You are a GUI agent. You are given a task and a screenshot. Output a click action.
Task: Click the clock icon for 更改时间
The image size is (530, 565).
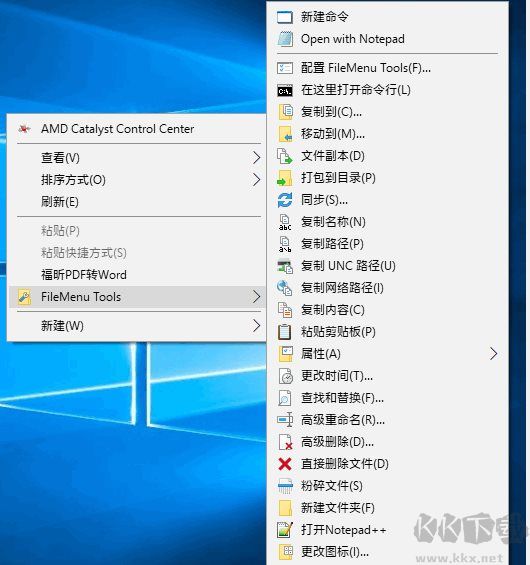coord(285,376)
